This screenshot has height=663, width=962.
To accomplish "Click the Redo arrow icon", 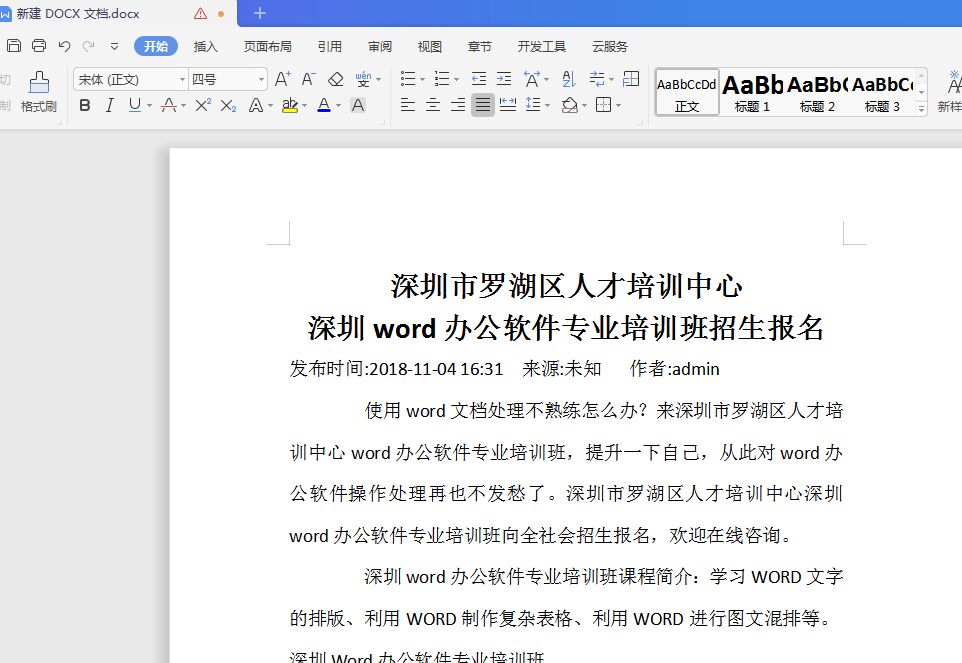I will tap(89, 46).
